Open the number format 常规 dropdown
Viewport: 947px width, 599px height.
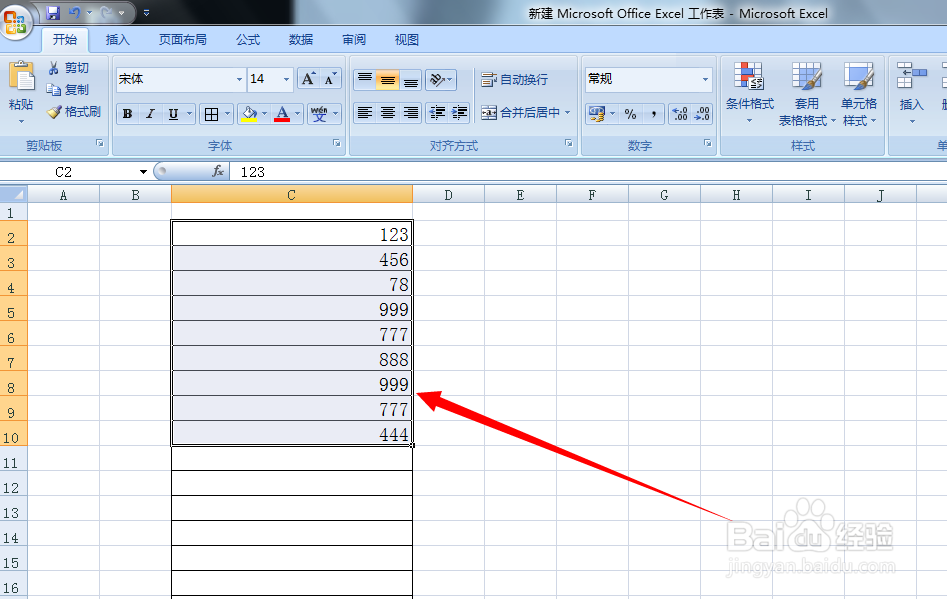pyautogui.click(x=705, y=79)
